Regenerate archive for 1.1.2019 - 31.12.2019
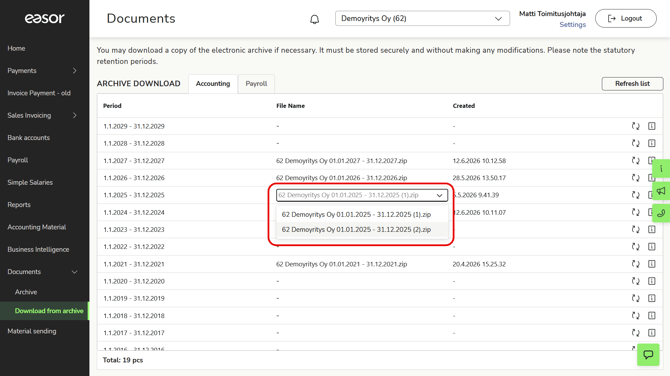Viewport: 670px width, 376px height. click(x=635, y=298)
